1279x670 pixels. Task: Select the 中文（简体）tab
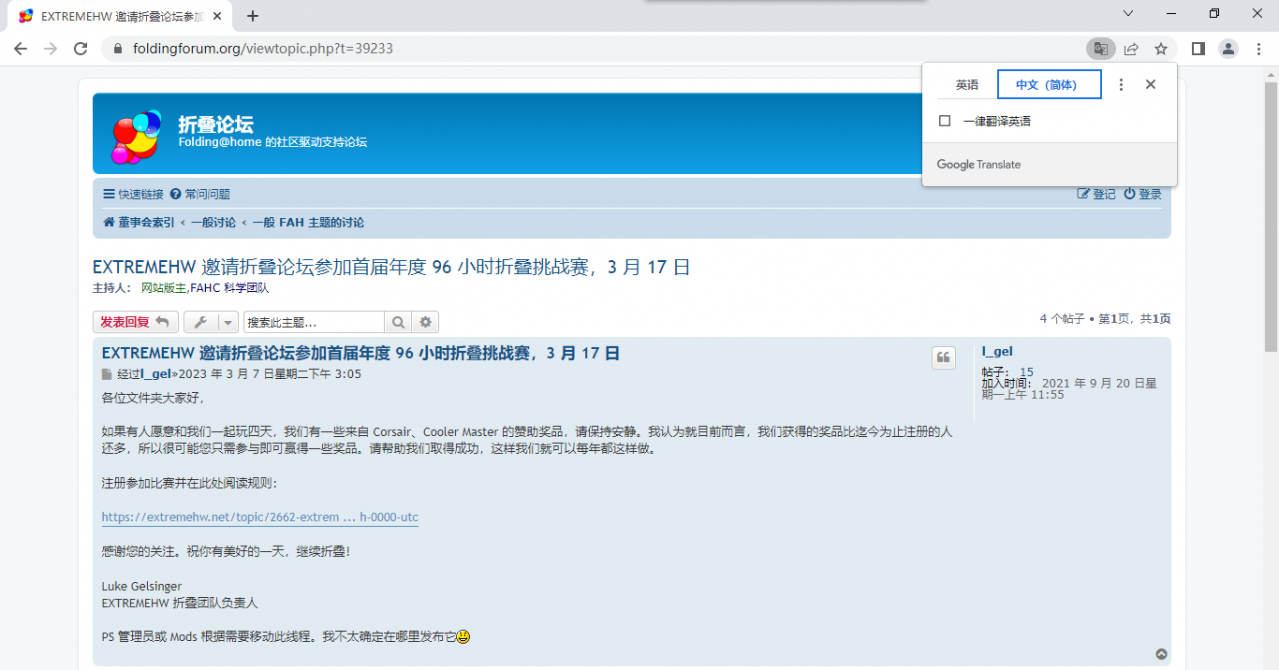pyautogui.click(x=1049, y=85)
